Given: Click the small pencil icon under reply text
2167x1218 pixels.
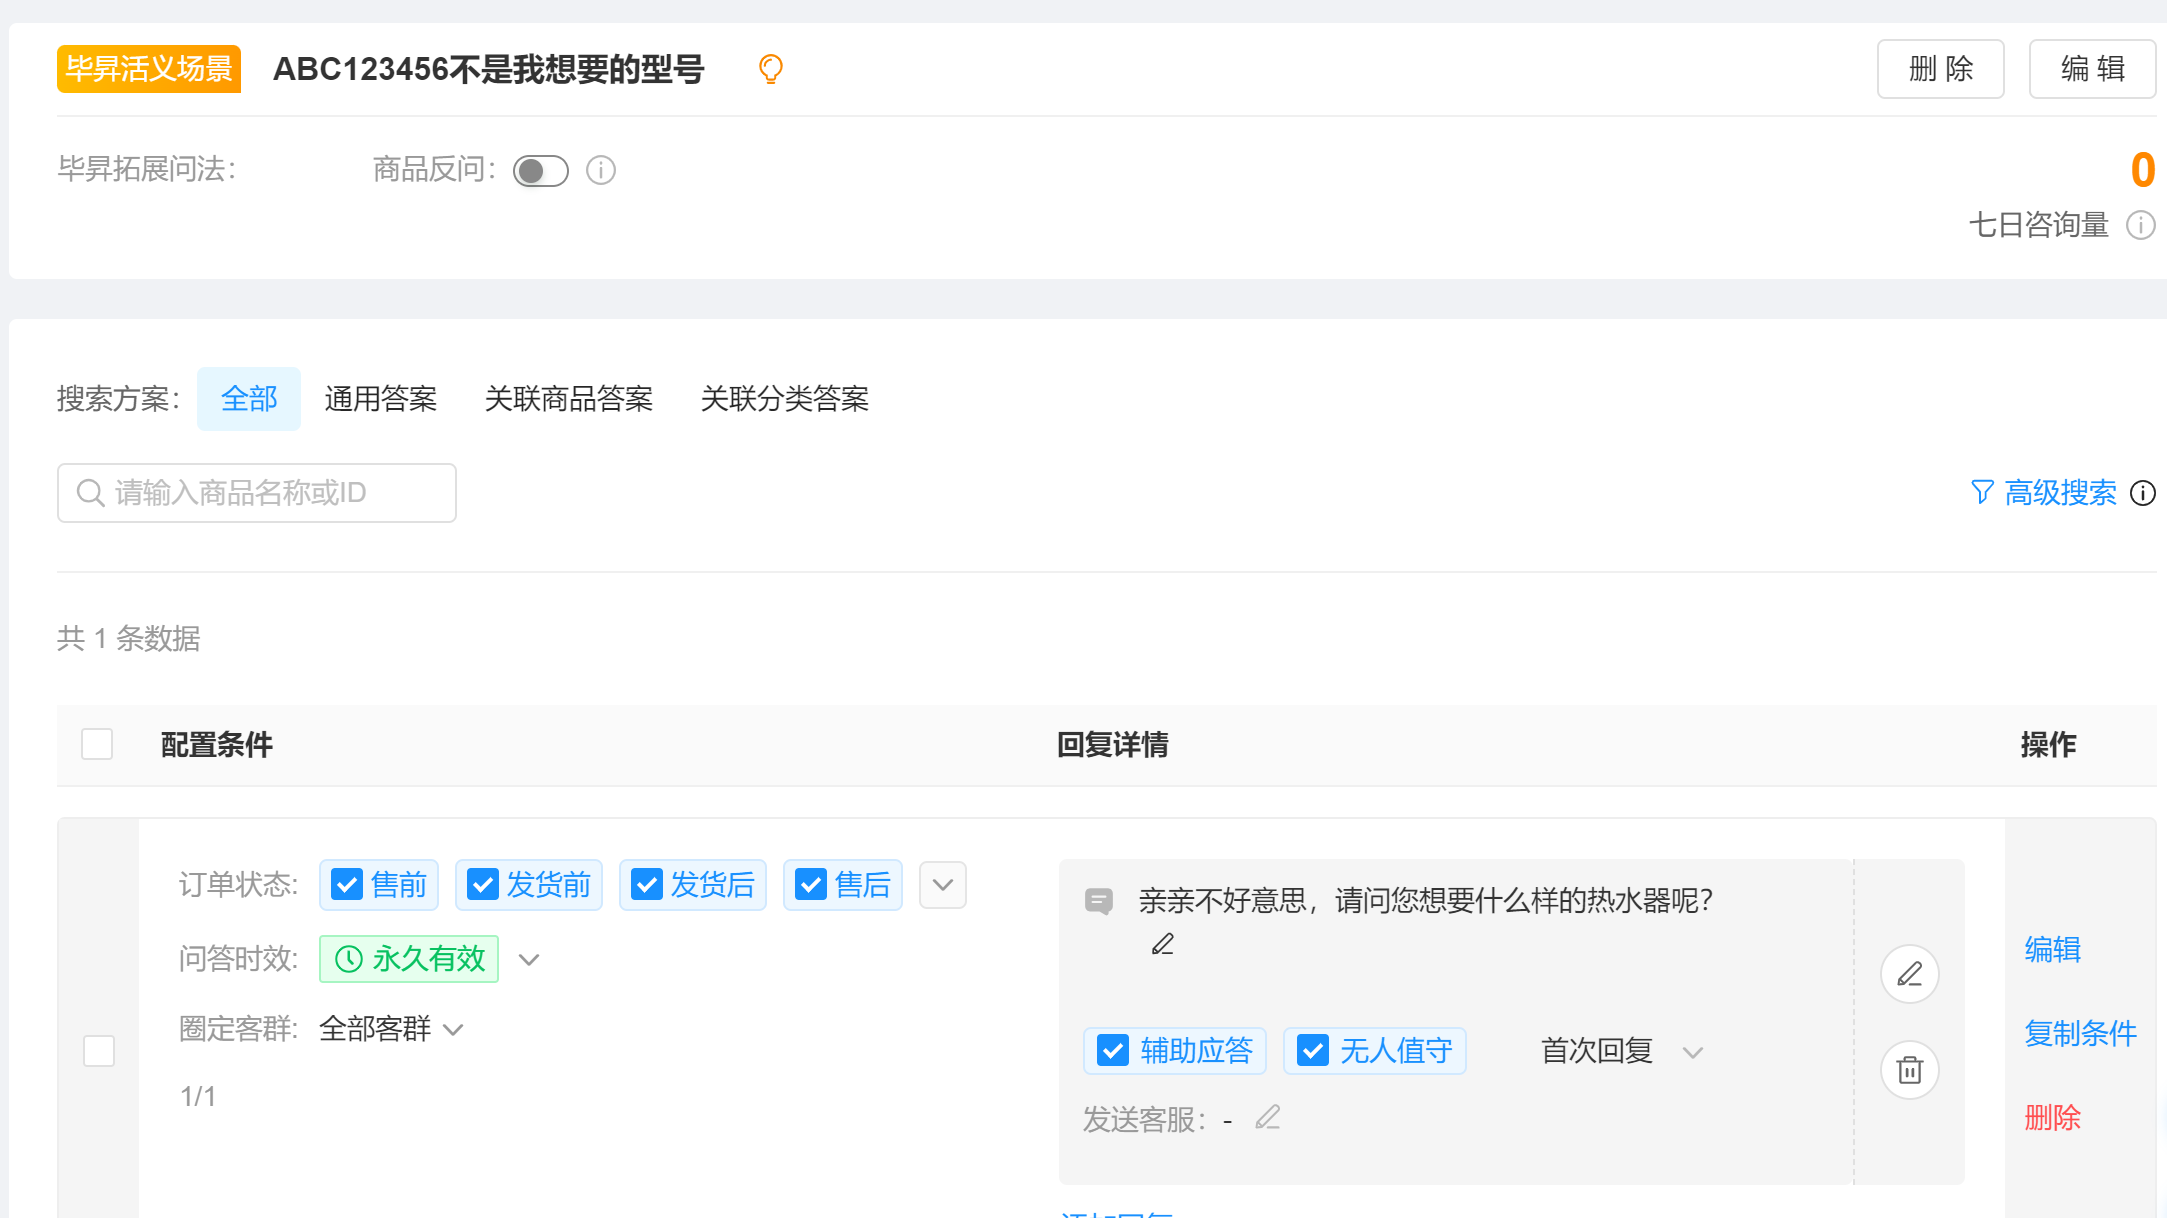Looking at the screenshot, I should [x=1162, y=944].
